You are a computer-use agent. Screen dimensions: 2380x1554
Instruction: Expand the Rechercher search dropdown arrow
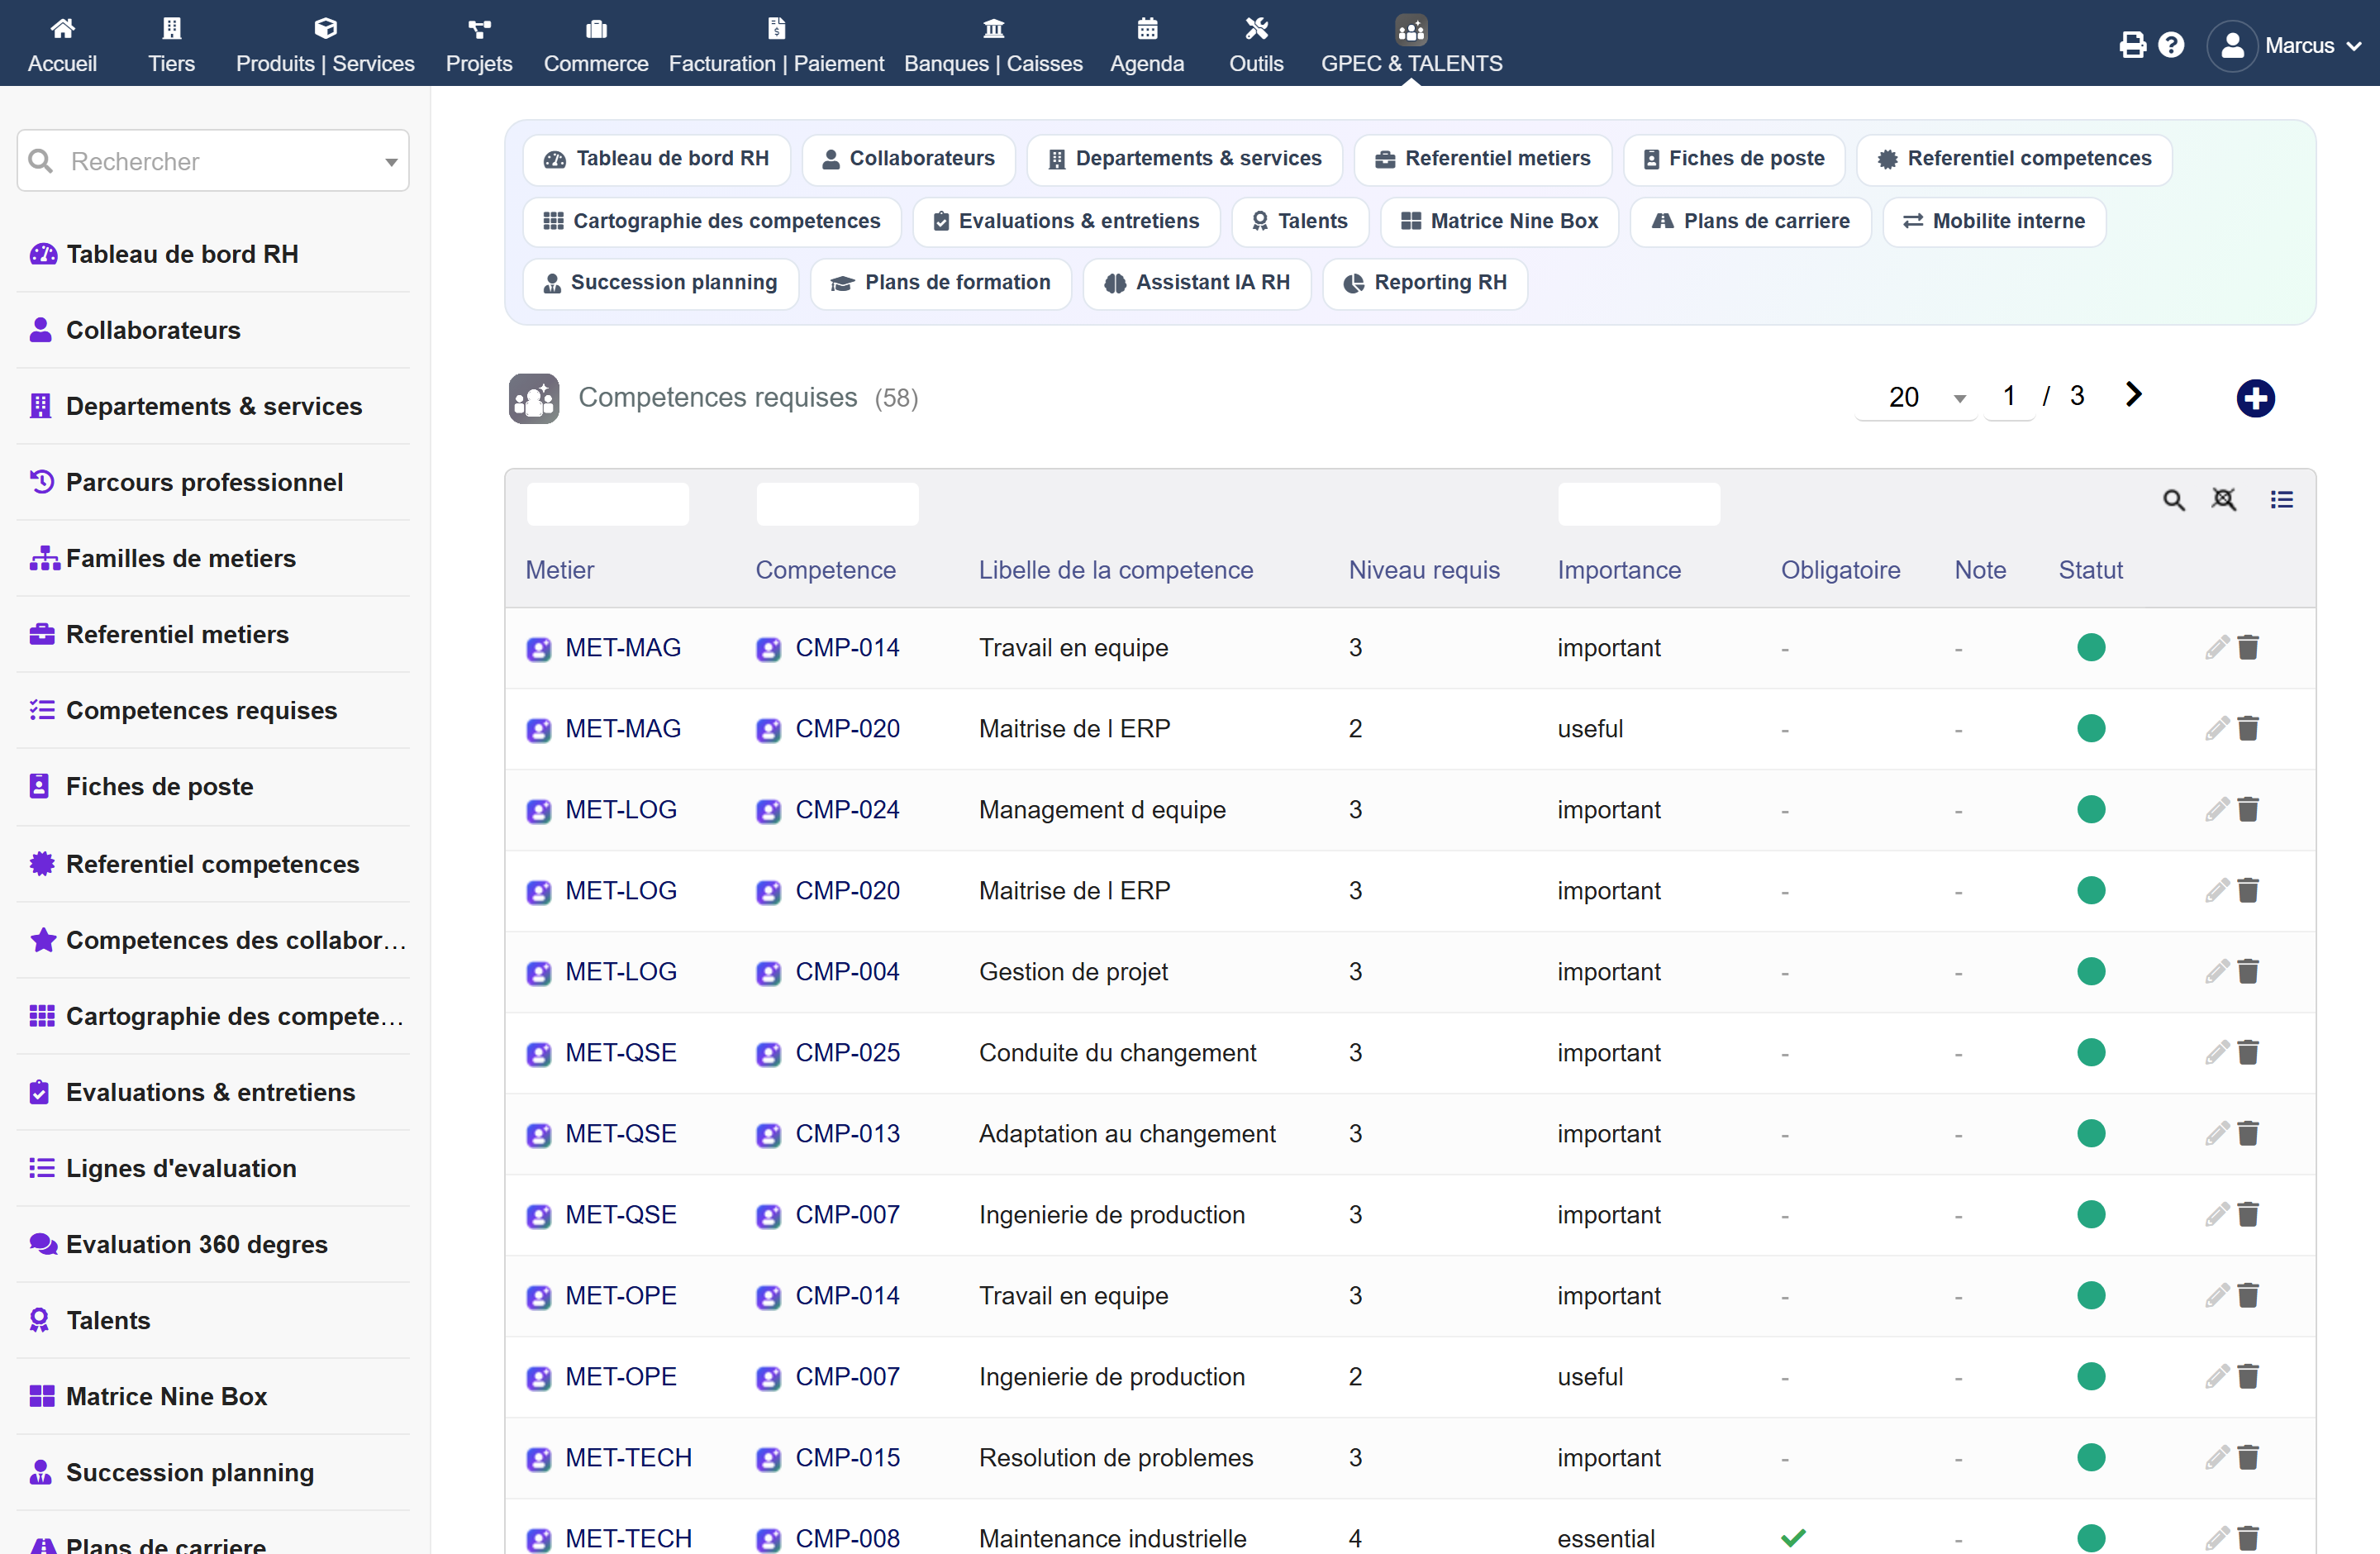391,162
